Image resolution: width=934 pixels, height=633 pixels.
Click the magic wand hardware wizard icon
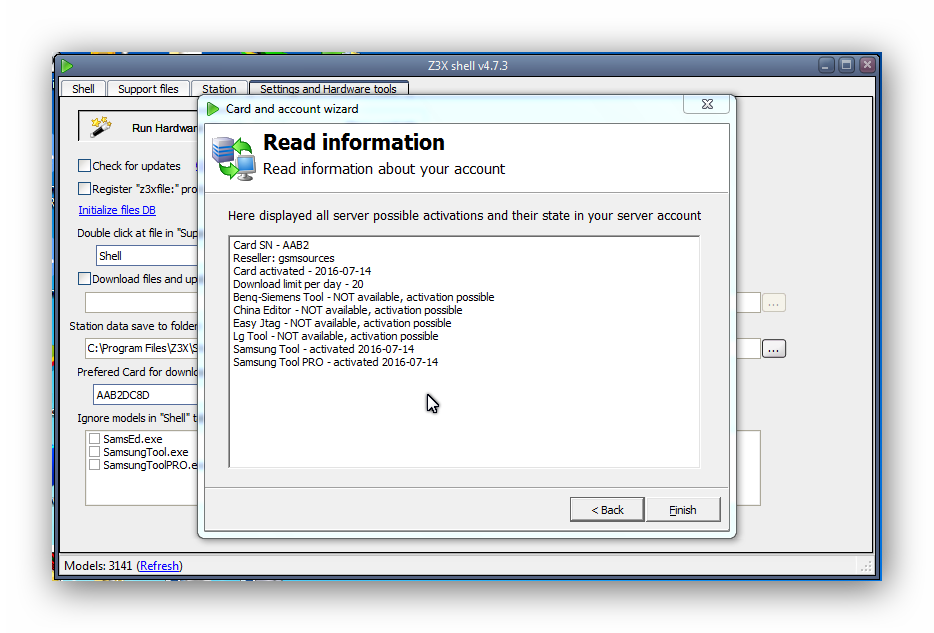(101, 127)
